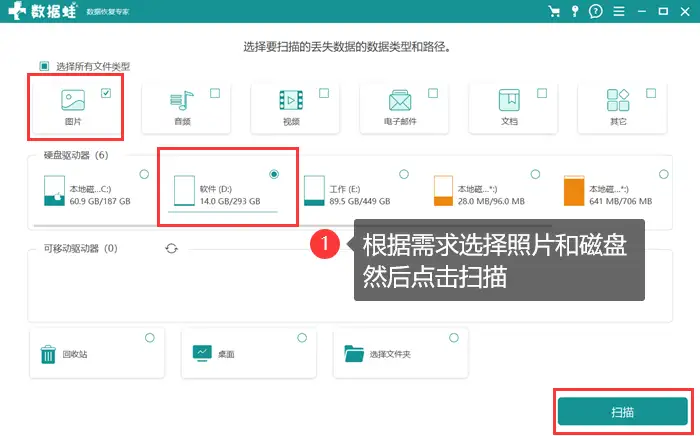Viewport: 700px width, 436px height.
Task: Click the 89.5 GB/449 GB text
Action: click(x=360, y=201)
